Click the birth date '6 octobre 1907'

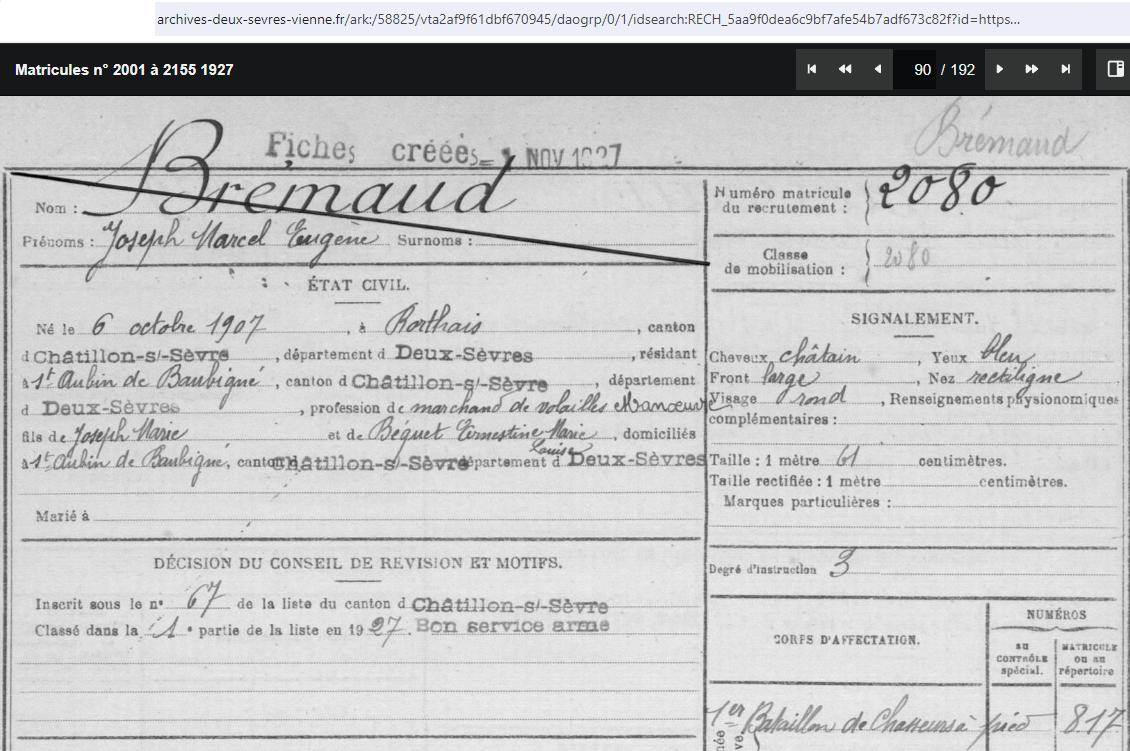tap(177, 326)
